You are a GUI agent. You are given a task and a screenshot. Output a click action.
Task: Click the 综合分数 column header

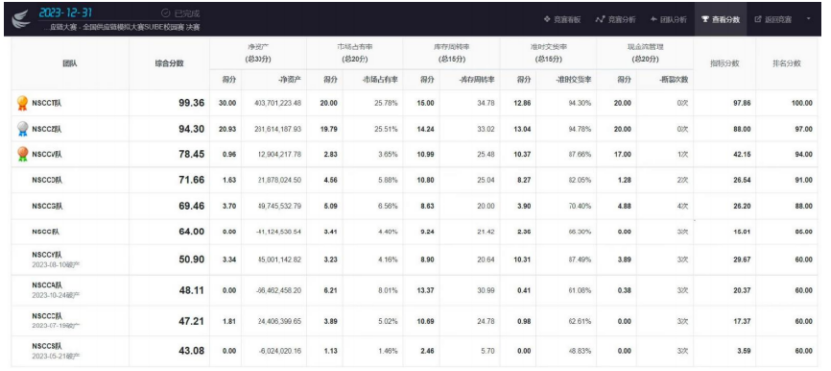(x=169, y=63)
